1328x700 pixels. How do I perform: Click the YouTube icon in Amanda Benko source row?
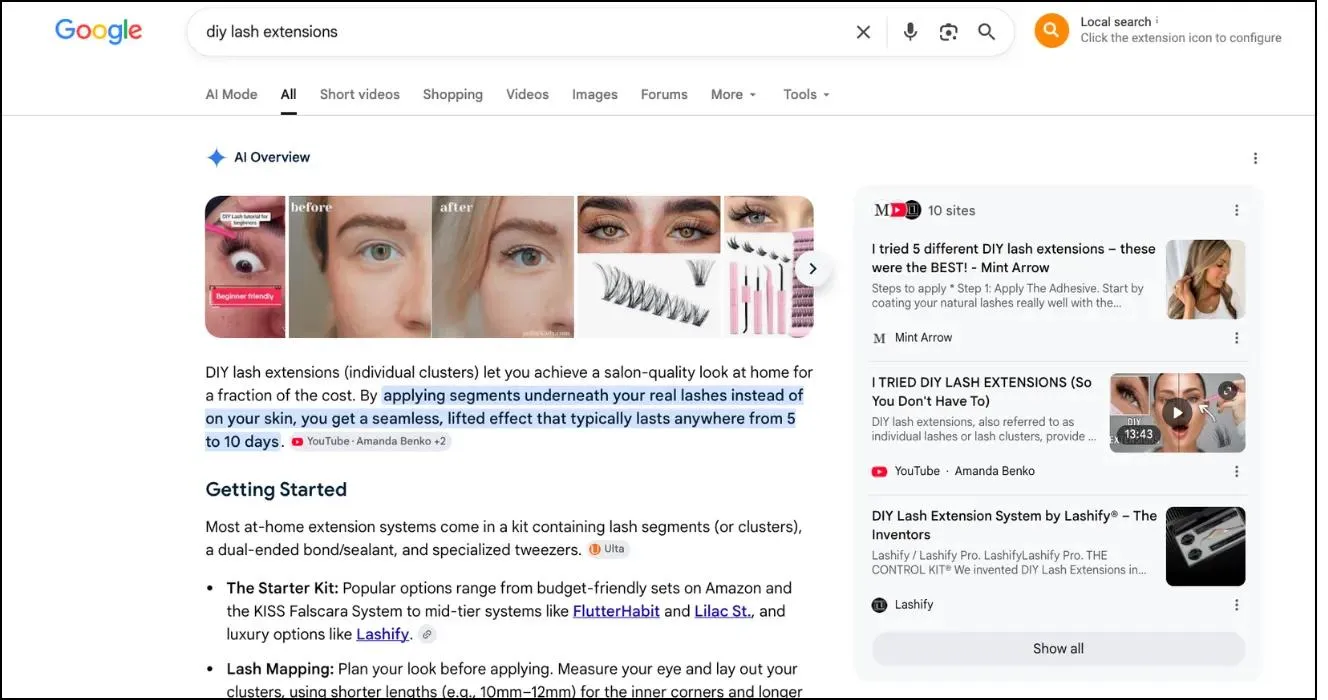[879, 471]
